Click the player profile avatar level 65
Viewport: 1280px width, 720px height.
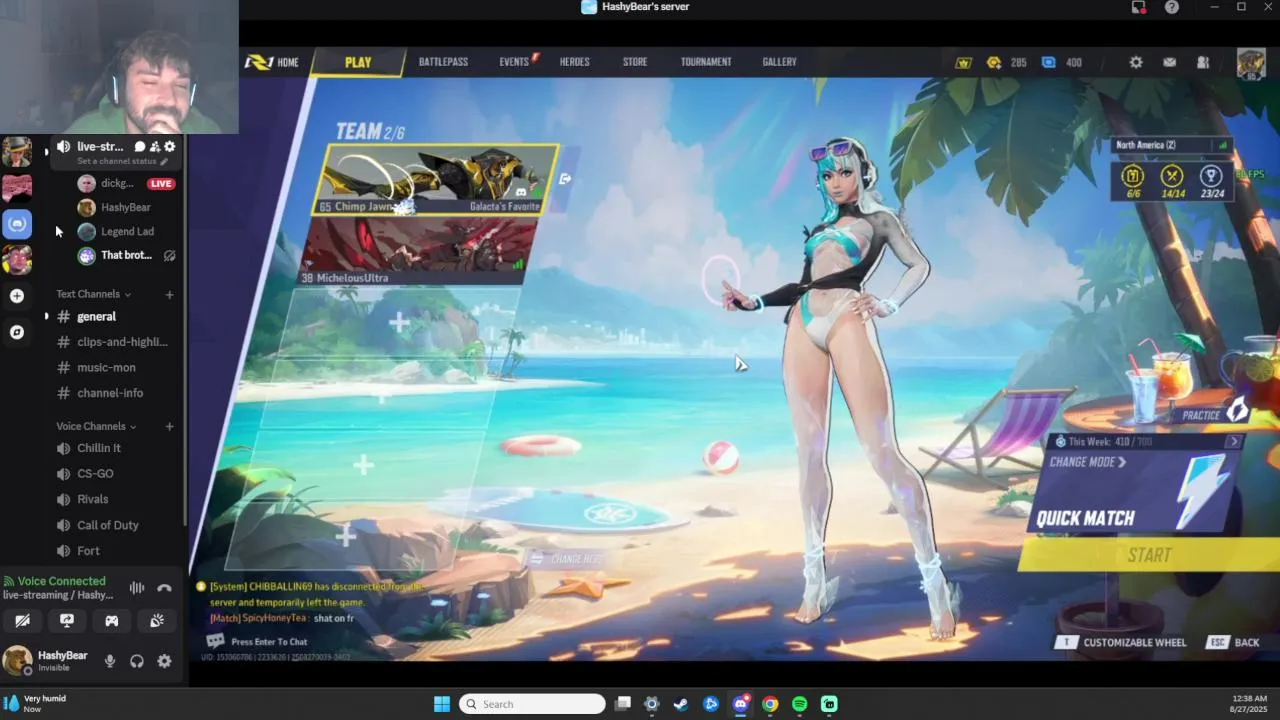(1251, 64)
